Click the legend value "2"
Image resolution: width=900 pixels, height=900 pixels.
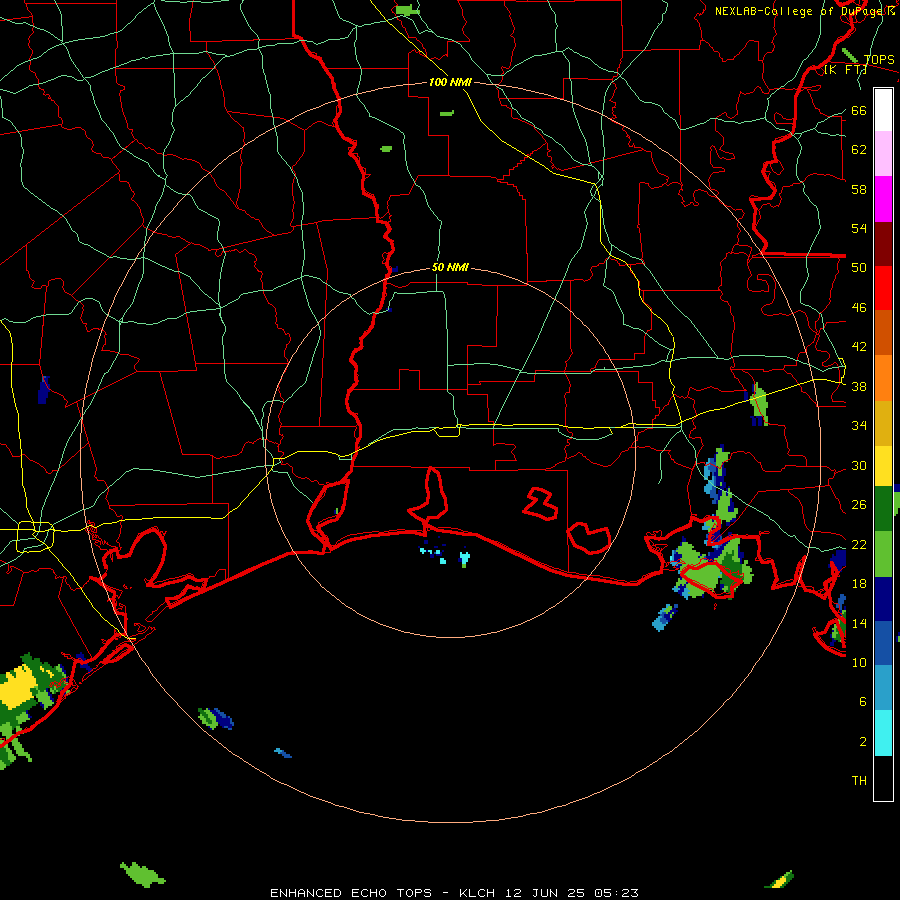[x=863, y=742]
